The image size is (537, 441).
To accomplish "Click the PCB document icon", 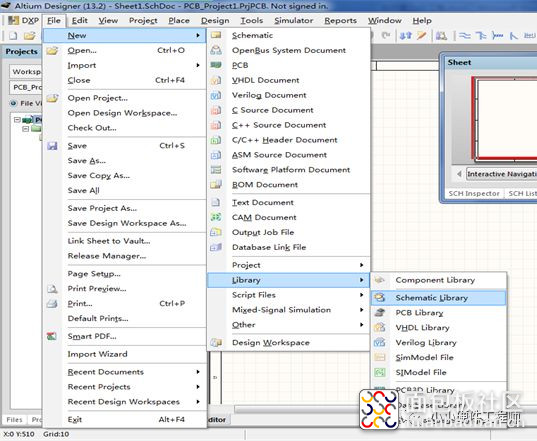I will (x=216, y=65).
